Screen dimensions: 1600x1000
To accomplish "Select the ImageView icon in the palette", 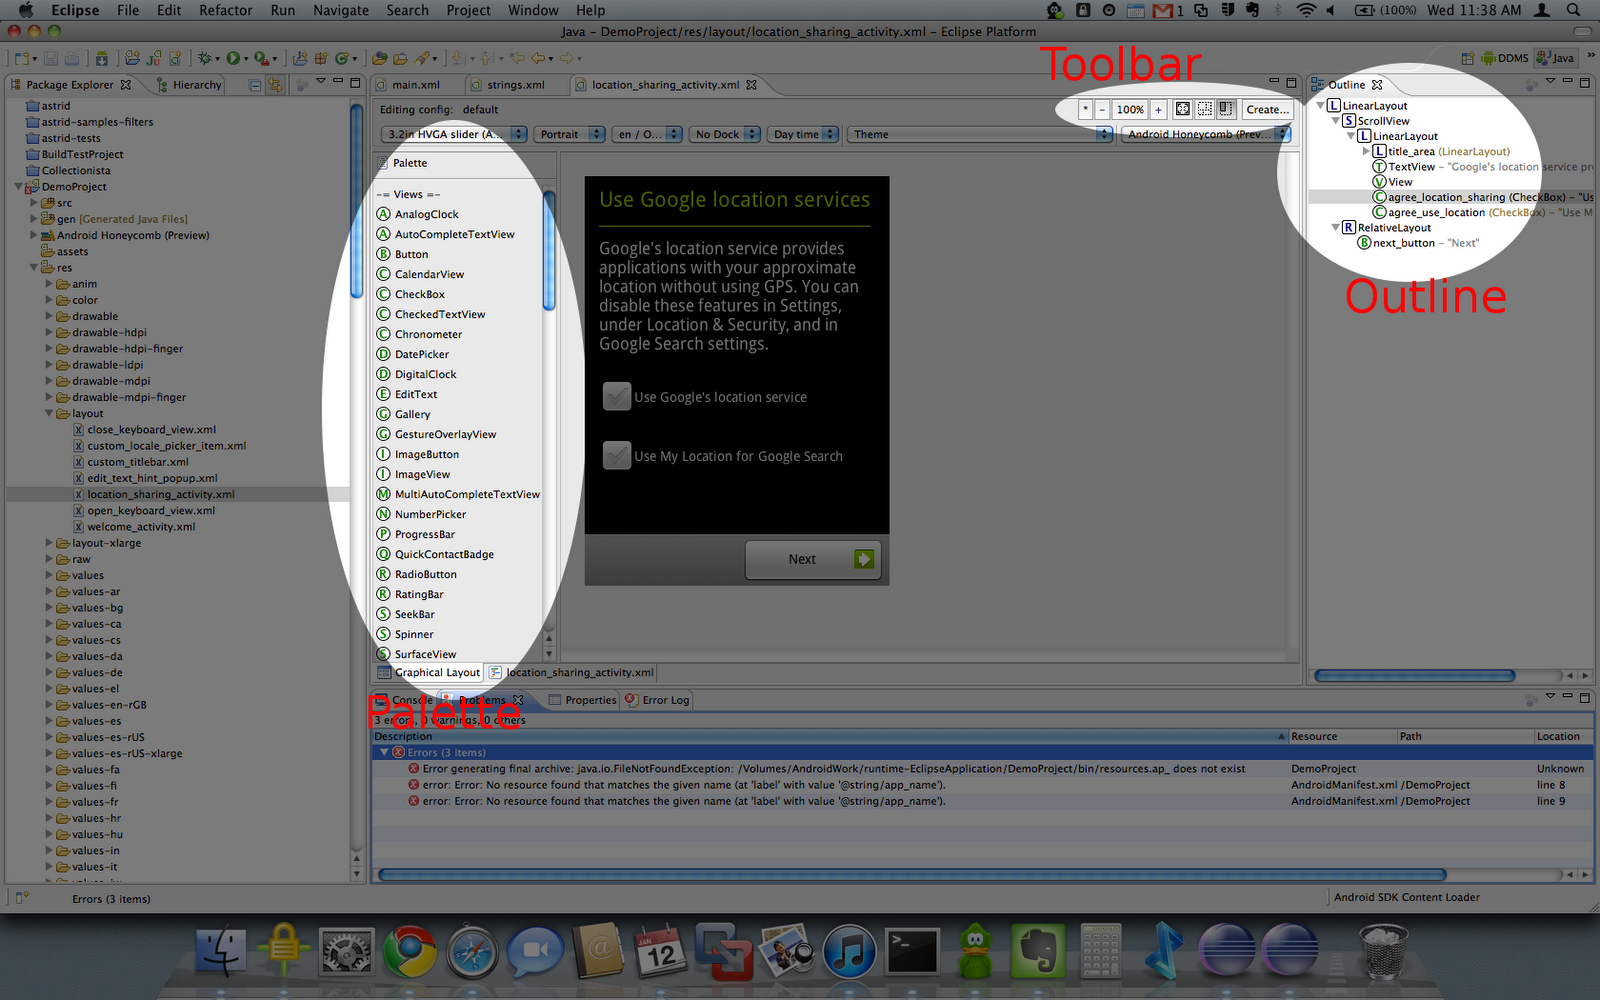I will coord(383,474).
